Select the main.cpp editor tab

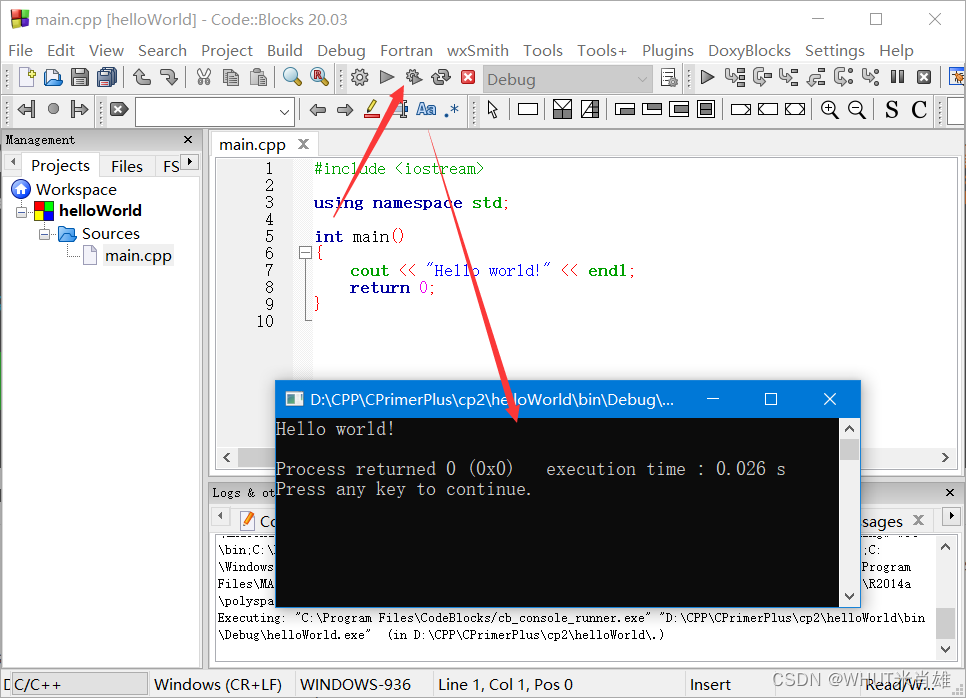253,145
